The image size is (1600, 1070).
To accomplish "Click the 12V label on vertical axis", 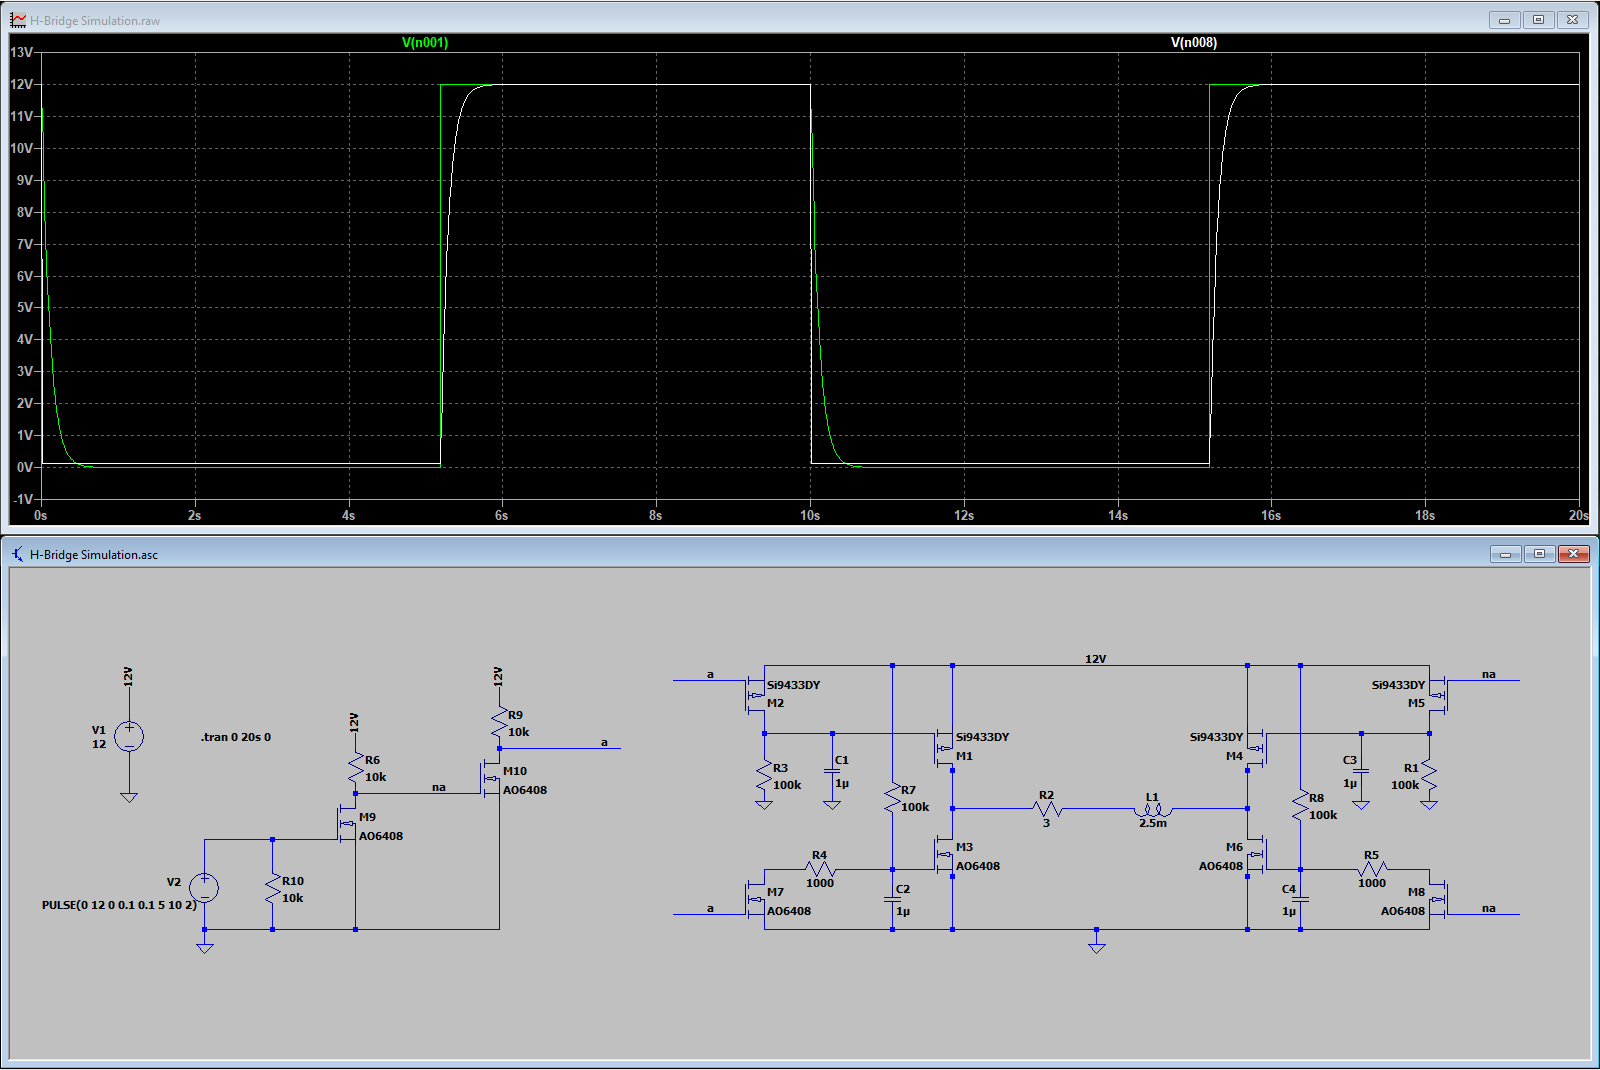I will 22,85.
